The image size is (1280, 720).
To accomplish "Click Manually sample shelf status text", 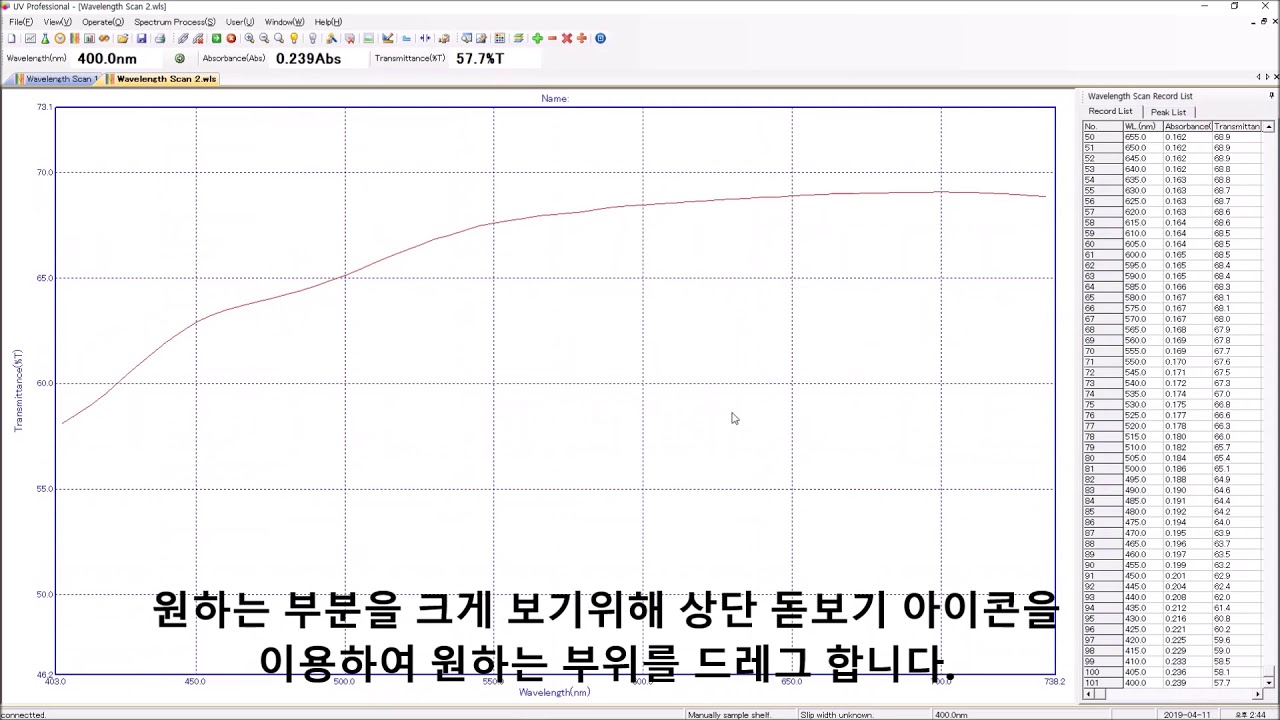I will pos(729,715).
